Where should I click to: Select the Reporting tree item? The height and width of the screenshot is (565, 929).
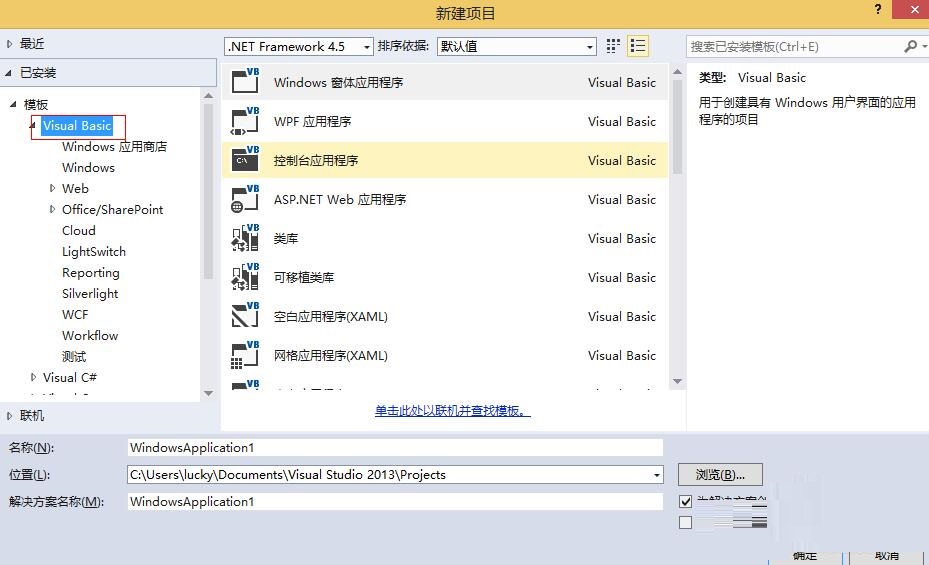pos(91,272)
